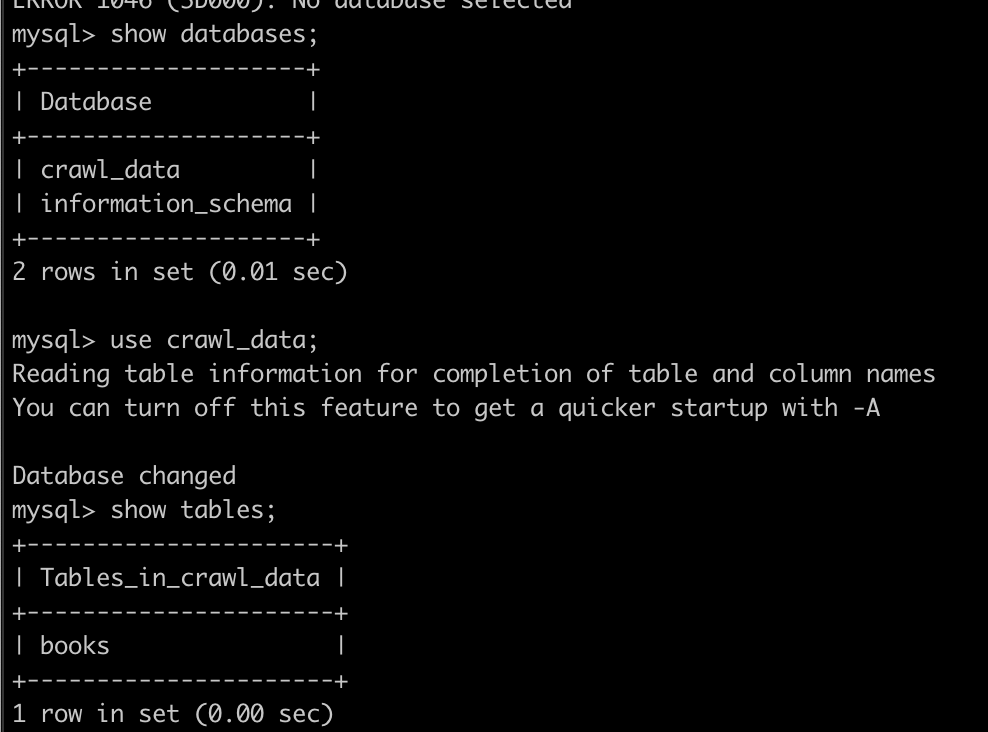Click the mysql> prompt before 'show databases'
Image resolution: width=988 pixels, height=732 pixels.
(x=54, y=34)
